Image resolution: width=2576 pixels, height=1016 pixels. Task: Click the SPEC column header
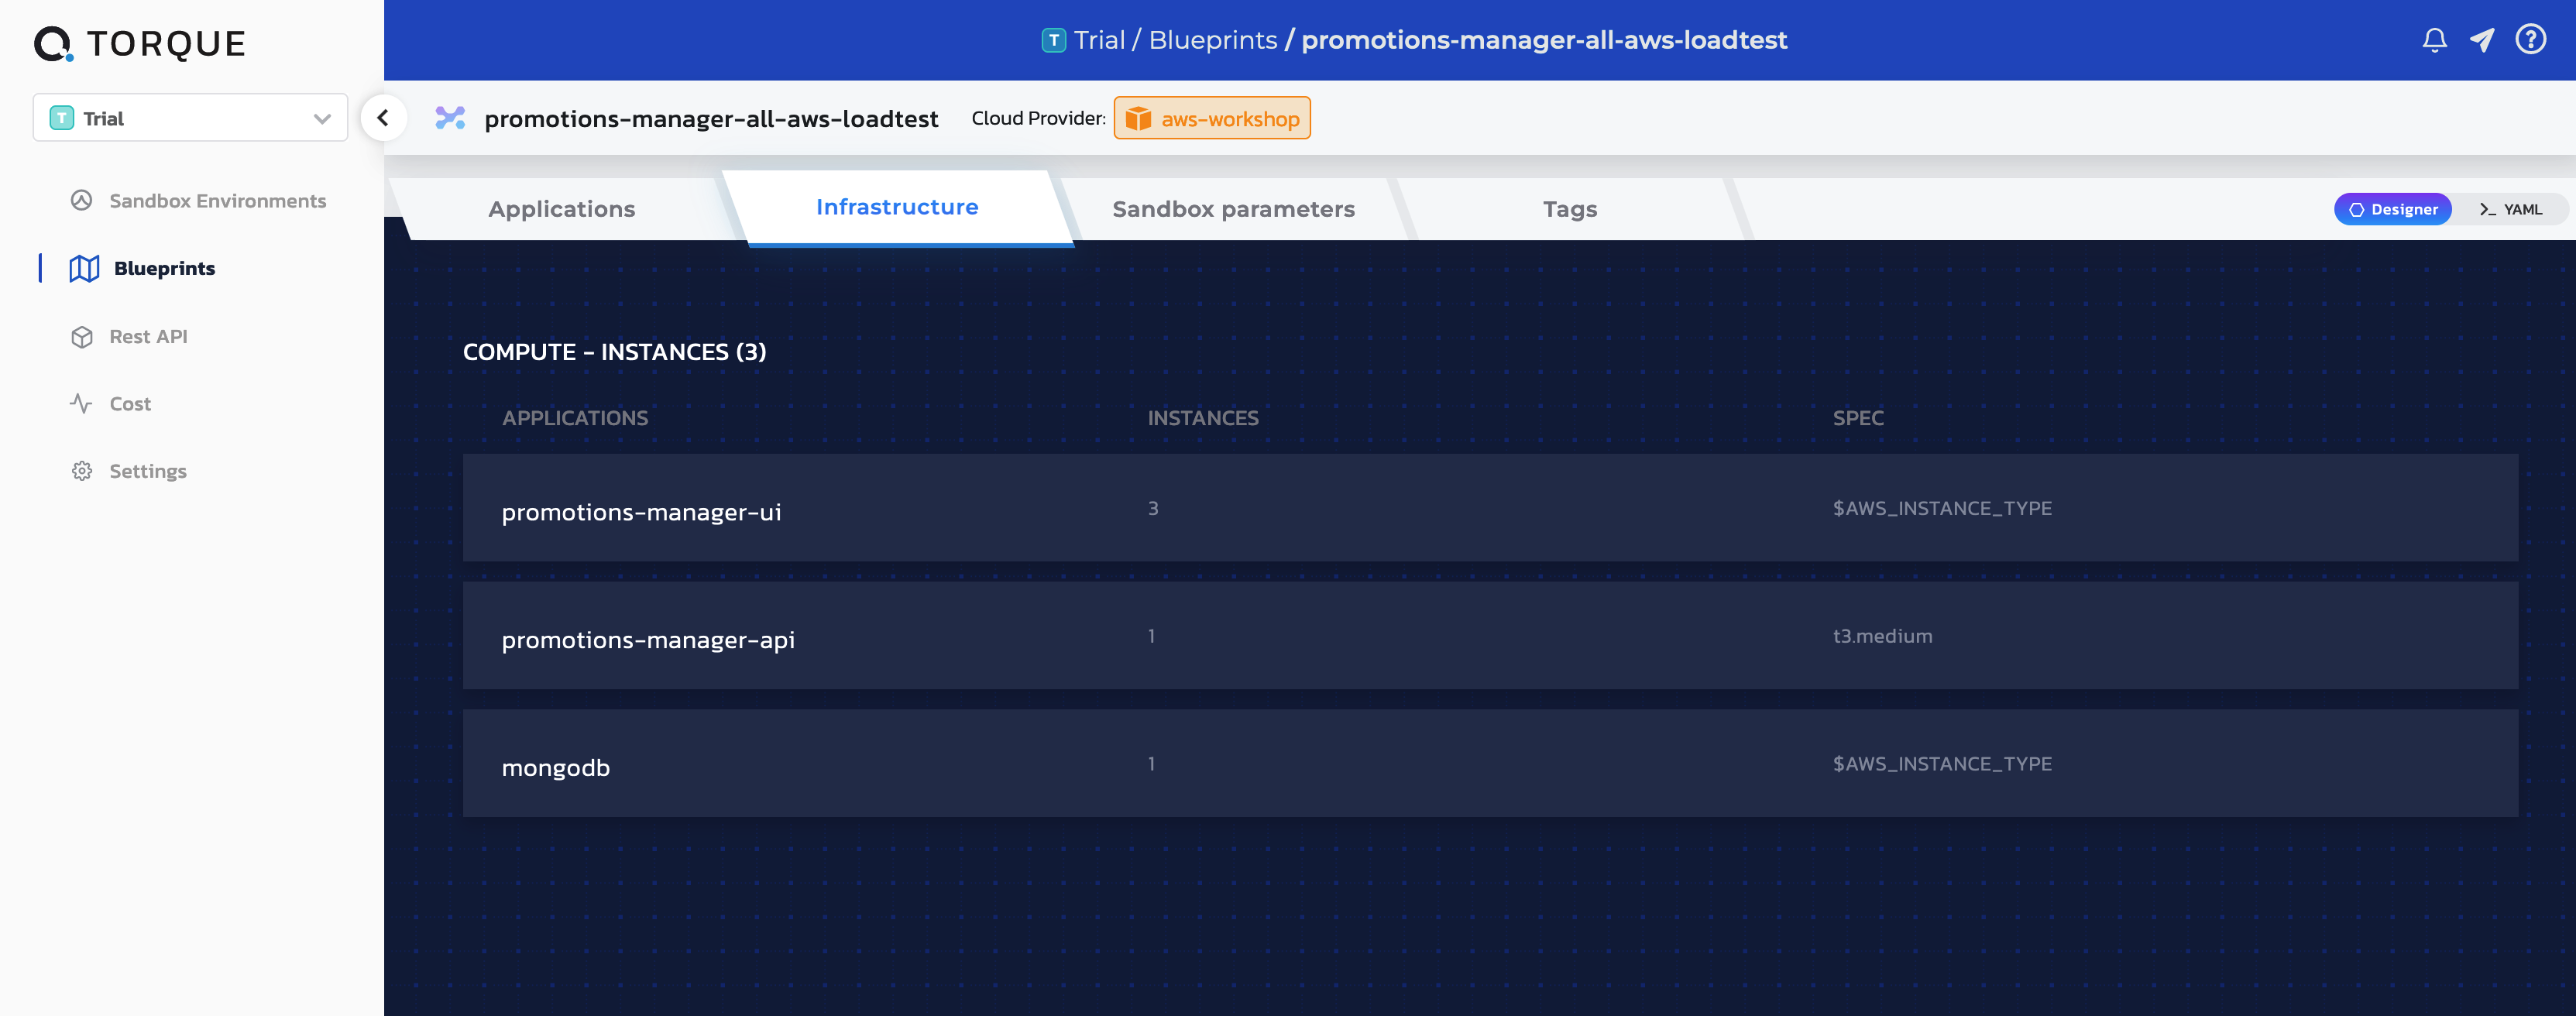[1858, 418]
